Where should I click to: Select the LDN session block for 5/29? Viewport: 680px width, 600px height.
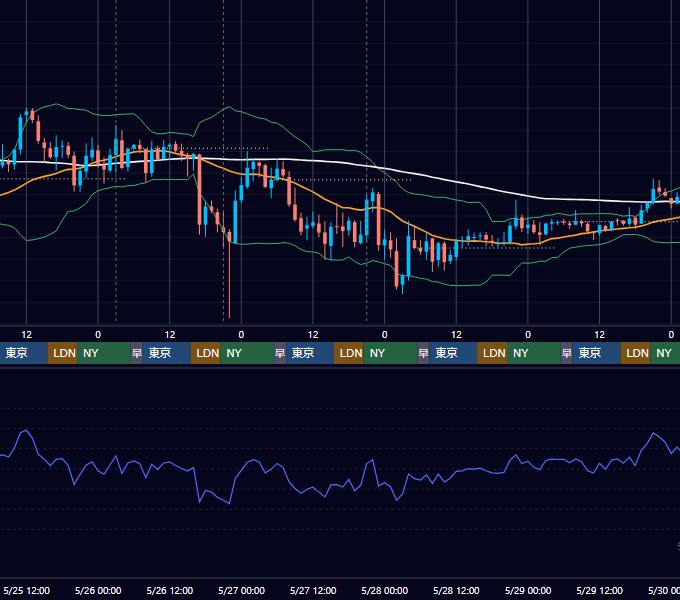click(635, 353)
